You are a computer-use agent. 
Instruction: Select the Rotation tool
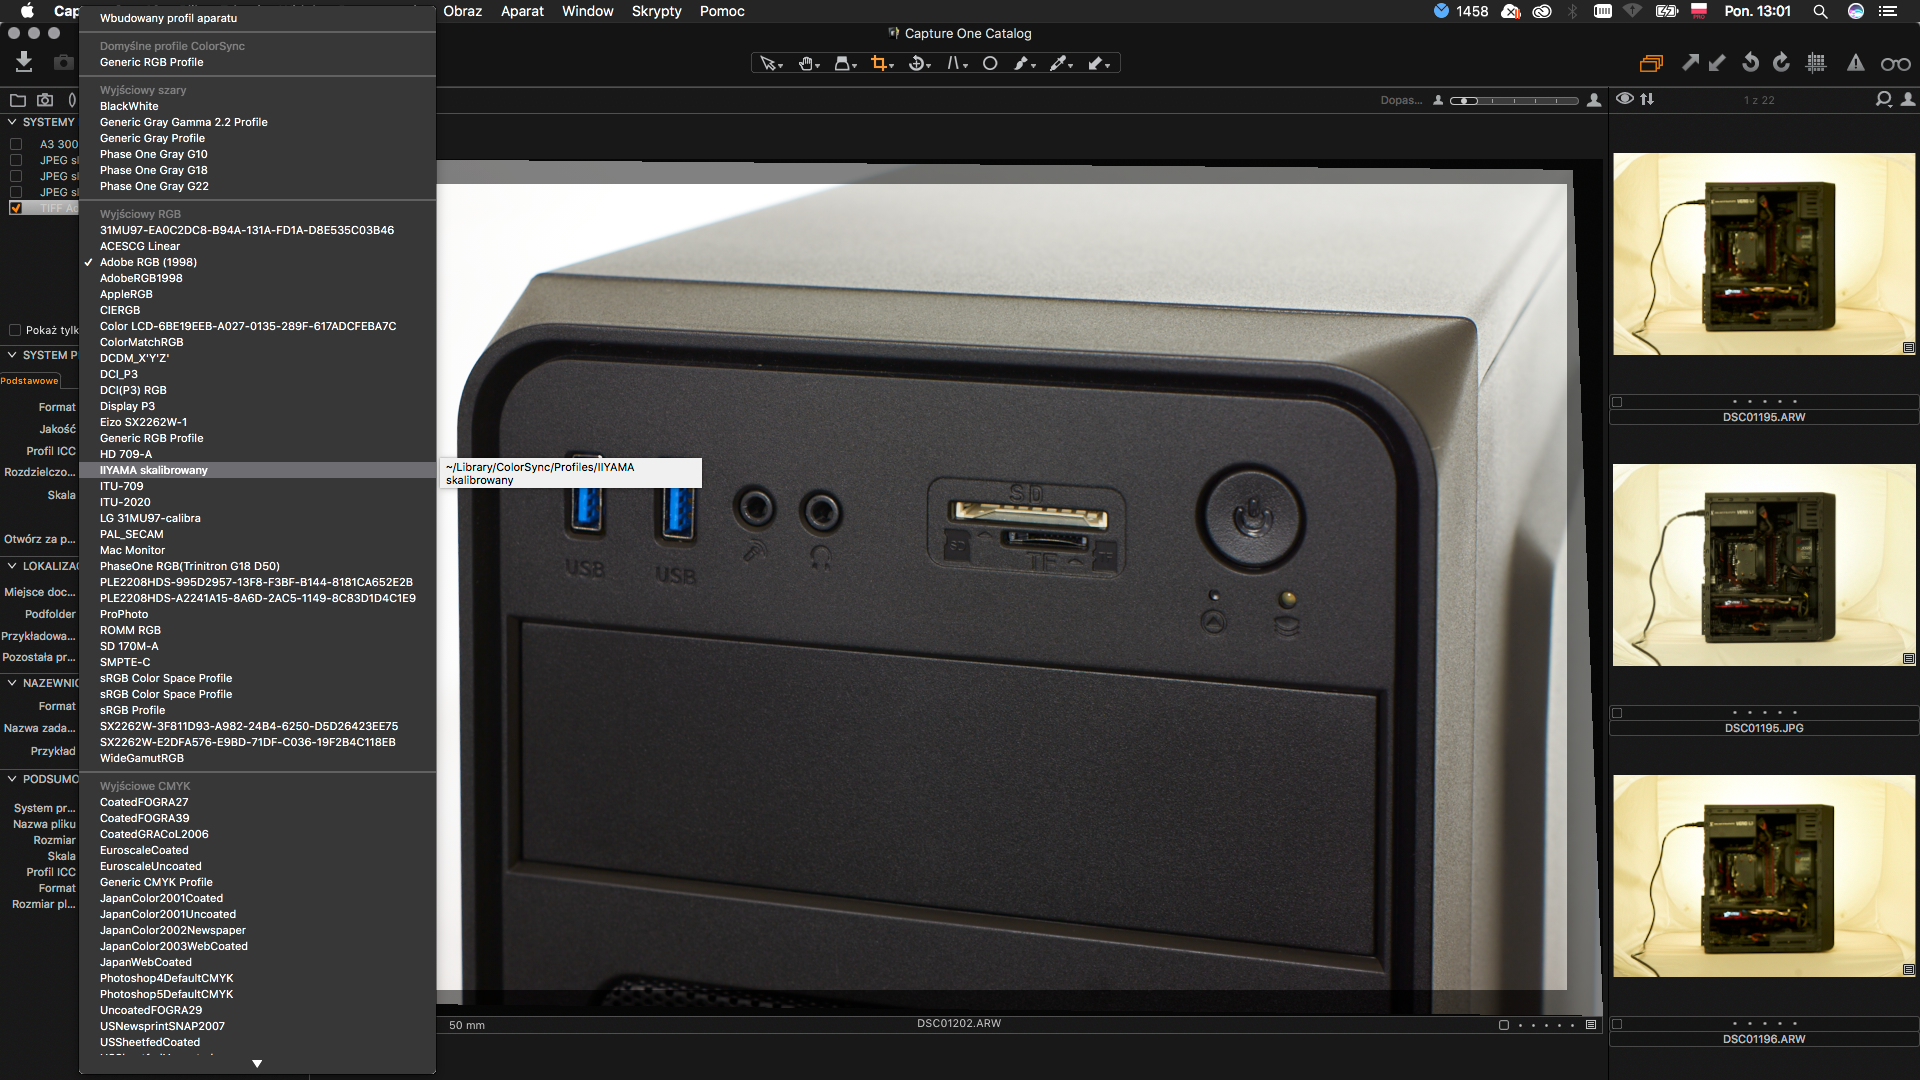pyautogui.click(x=916, y=63)
